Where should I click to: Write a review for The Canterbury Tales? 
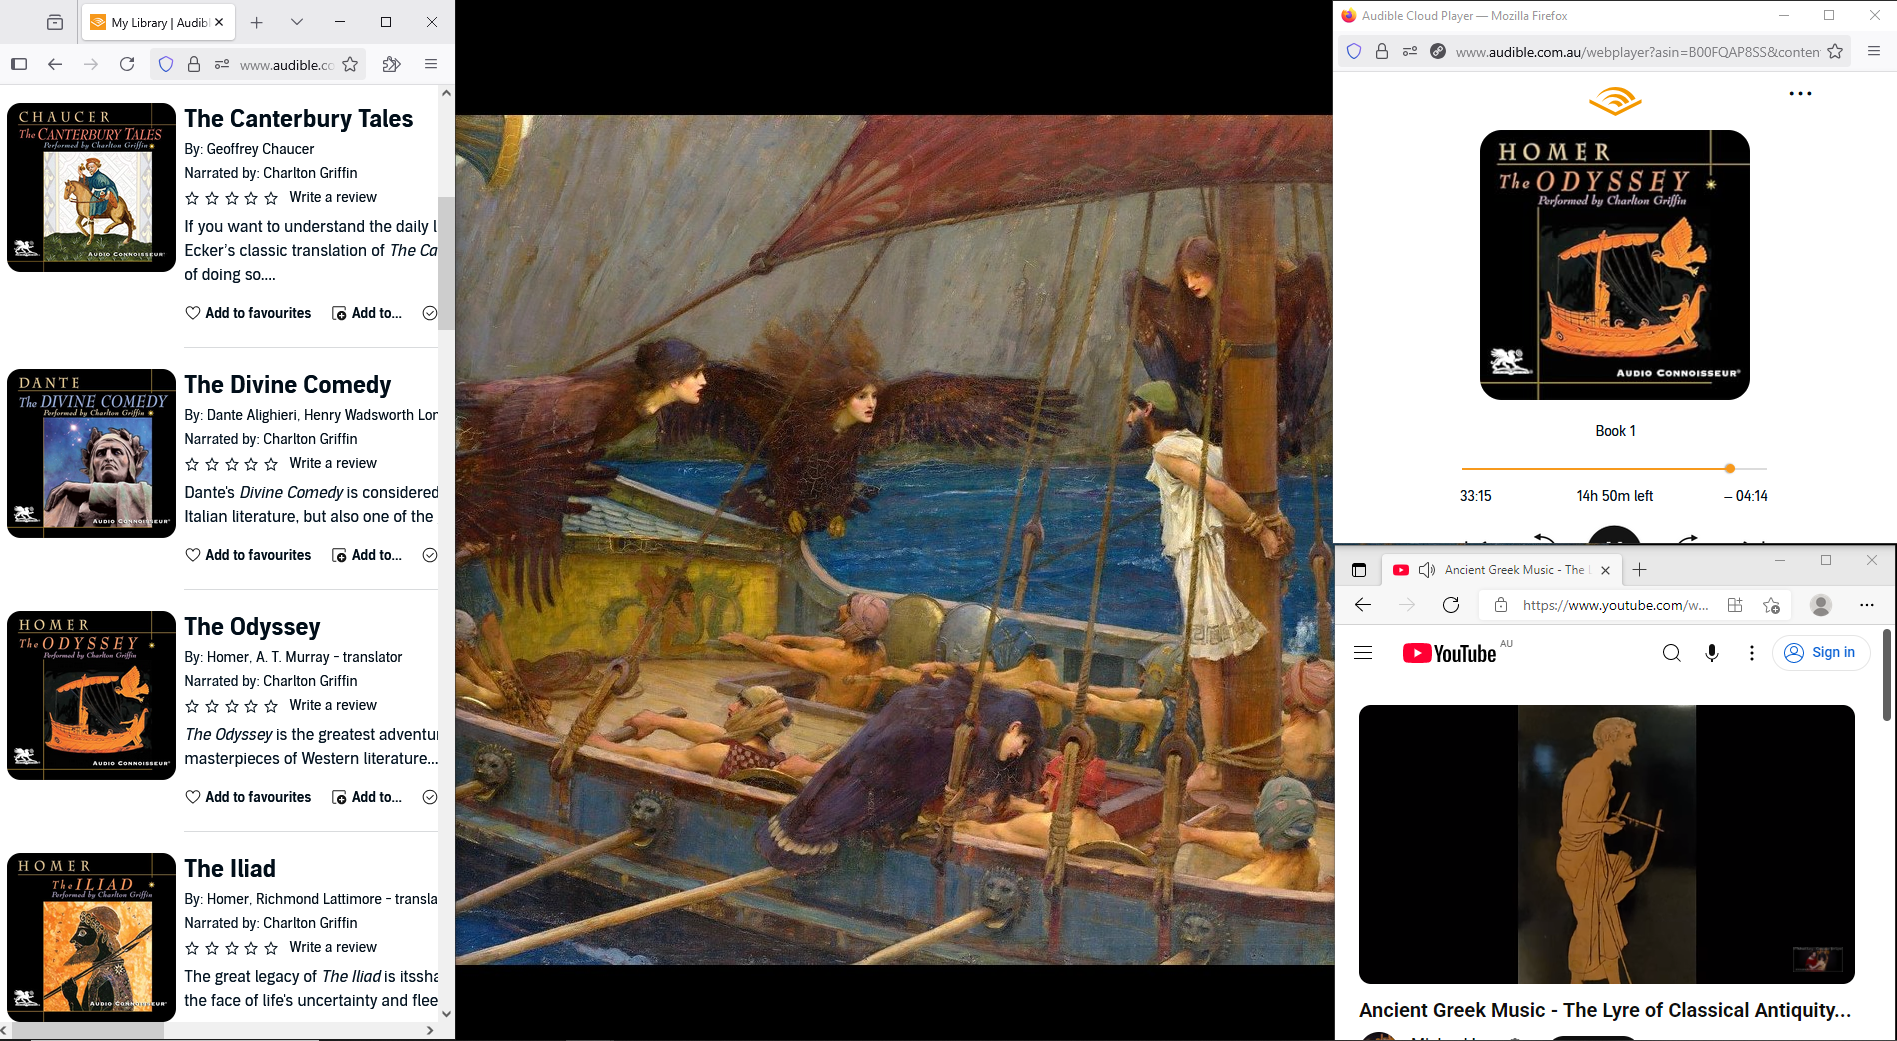(x=333, y=197)
